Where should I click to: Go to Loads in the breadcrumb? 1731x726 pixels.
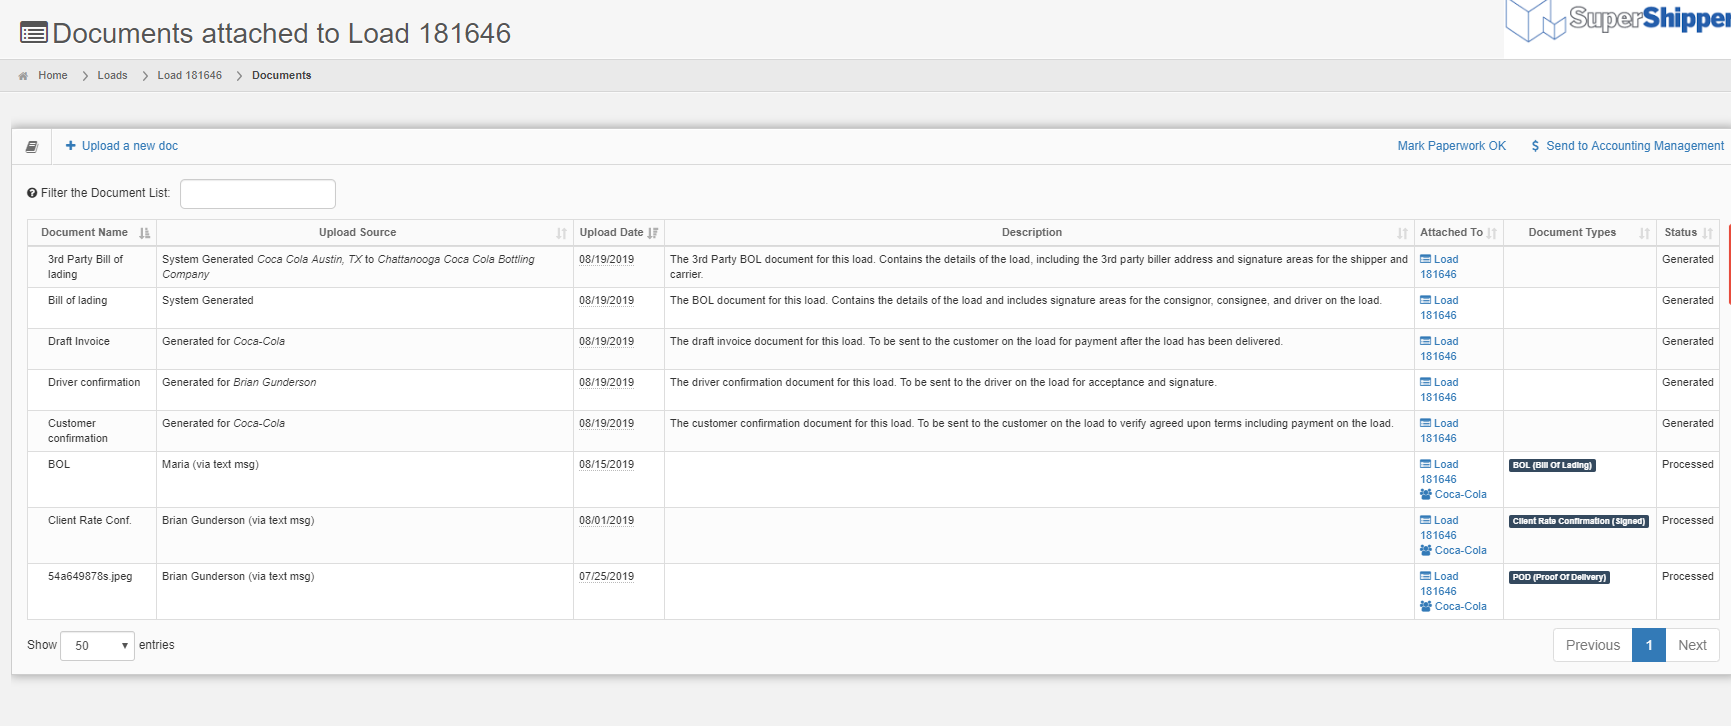pos(112,76)
